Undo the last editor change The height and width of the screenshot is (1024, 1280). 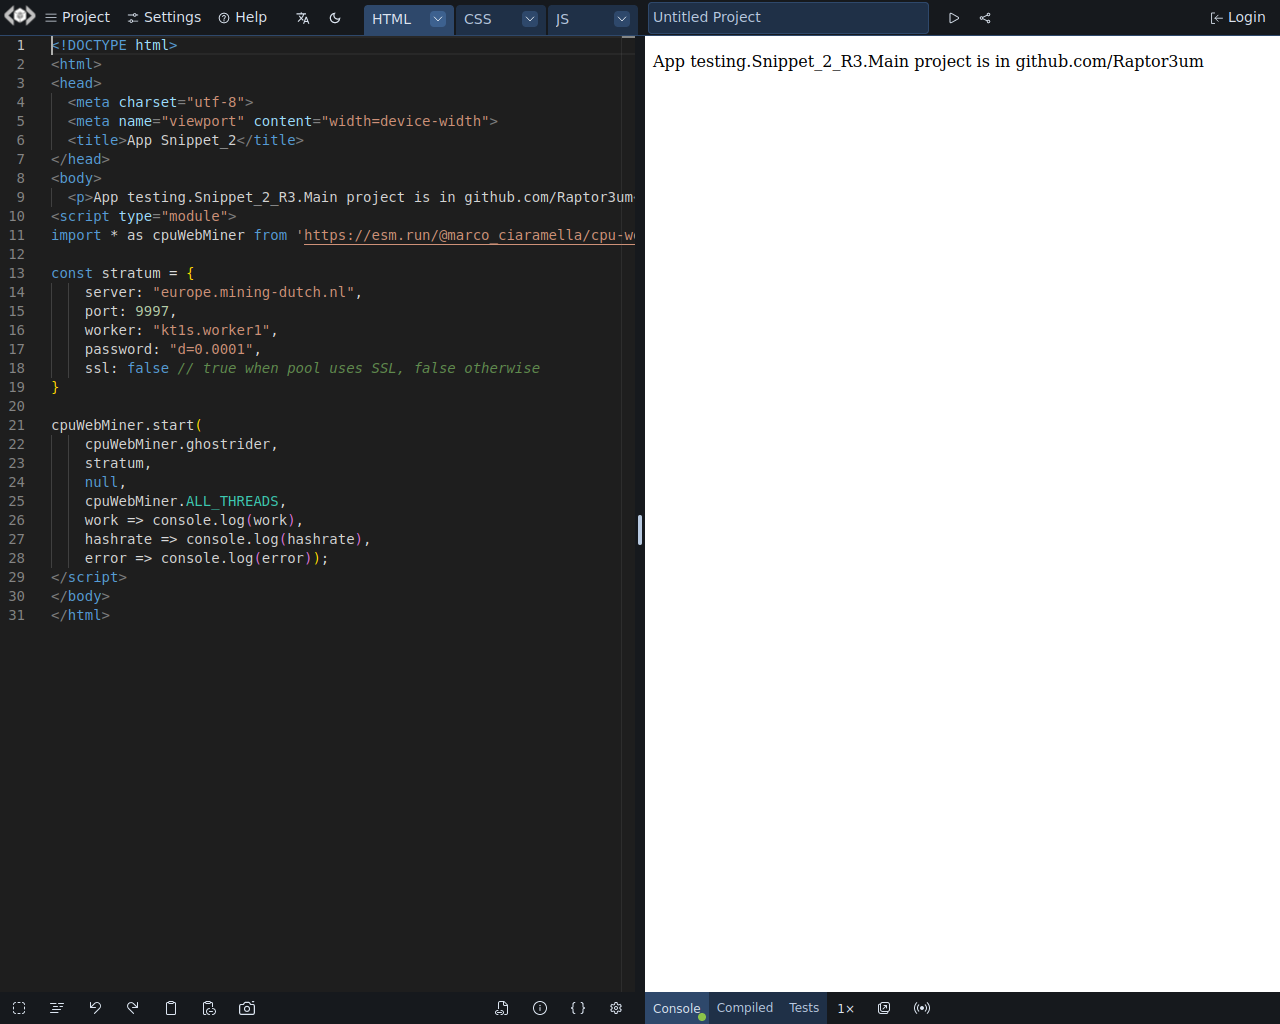(x=95, y=1008)
